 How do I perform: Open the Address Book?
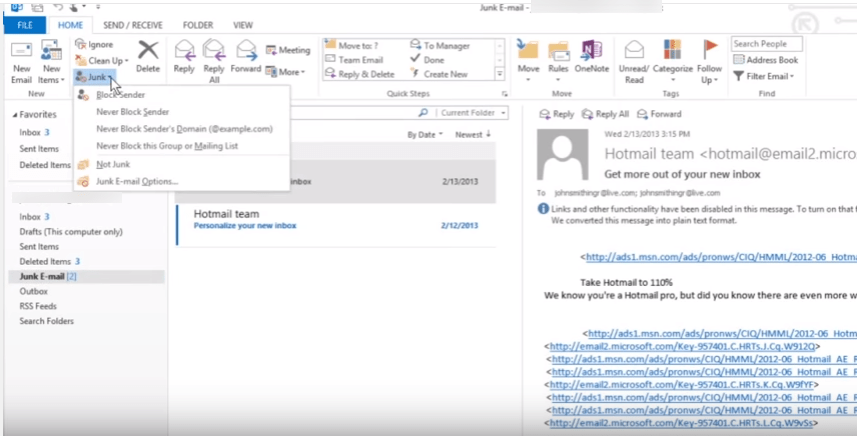coord(765,60)
